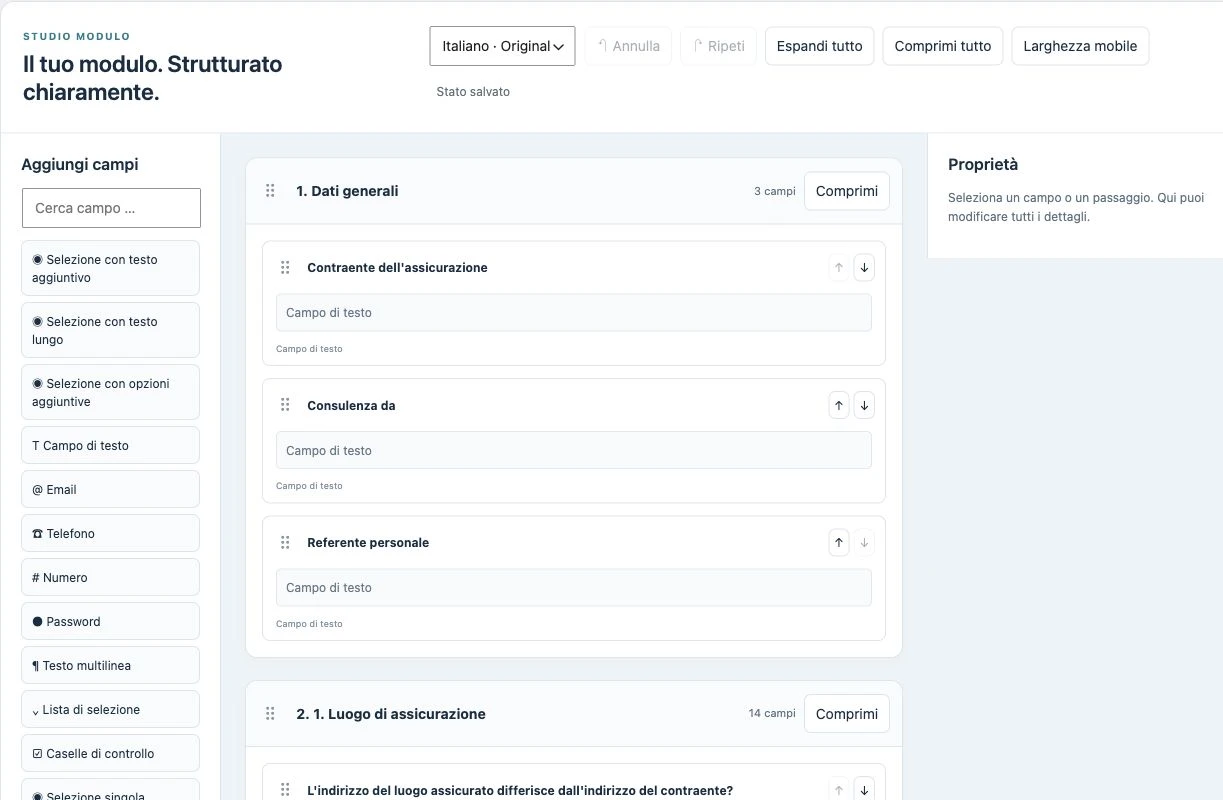Move Referente personale field up
The image size is (1223, 800).
pos(839,543)
